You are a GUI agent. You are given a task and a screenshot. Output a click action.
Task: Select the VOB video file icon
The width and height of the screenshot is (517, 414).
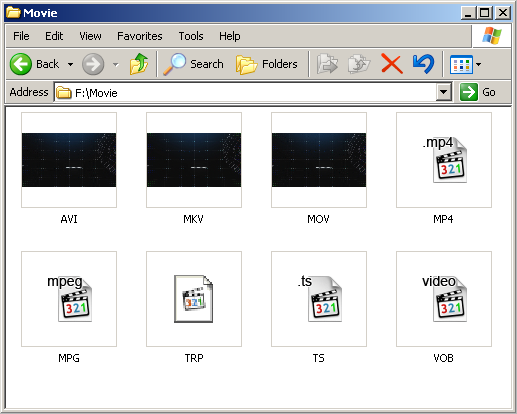coord(444,299)
